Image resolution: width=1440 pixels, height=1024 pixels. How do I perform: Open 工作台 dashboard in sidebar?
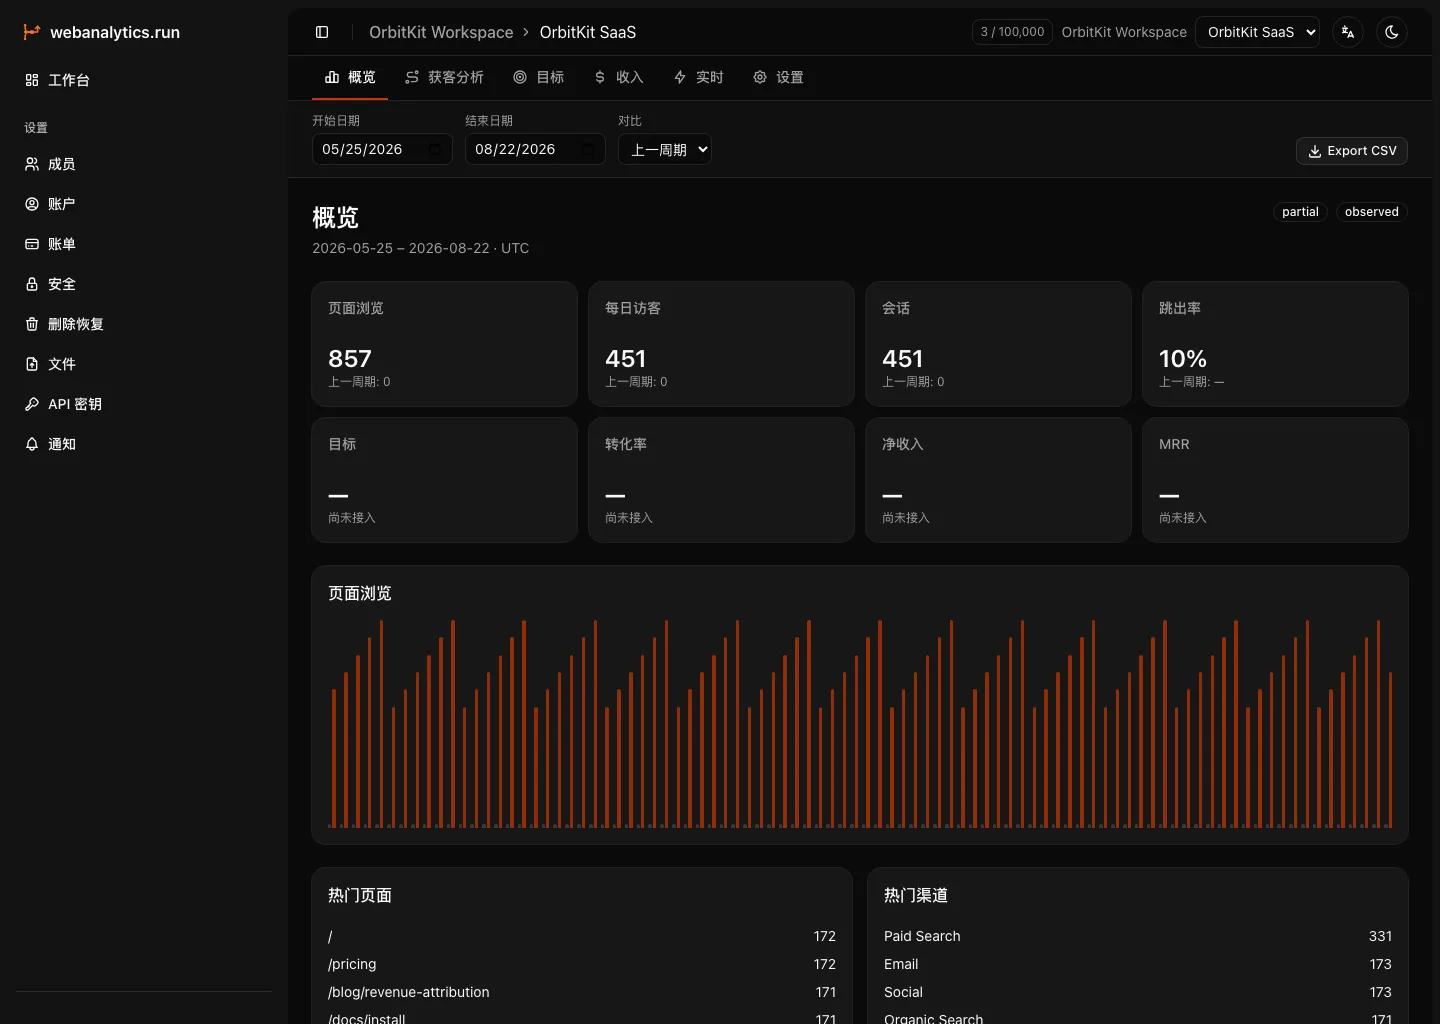pyautogui.click(x=144, y=80)
